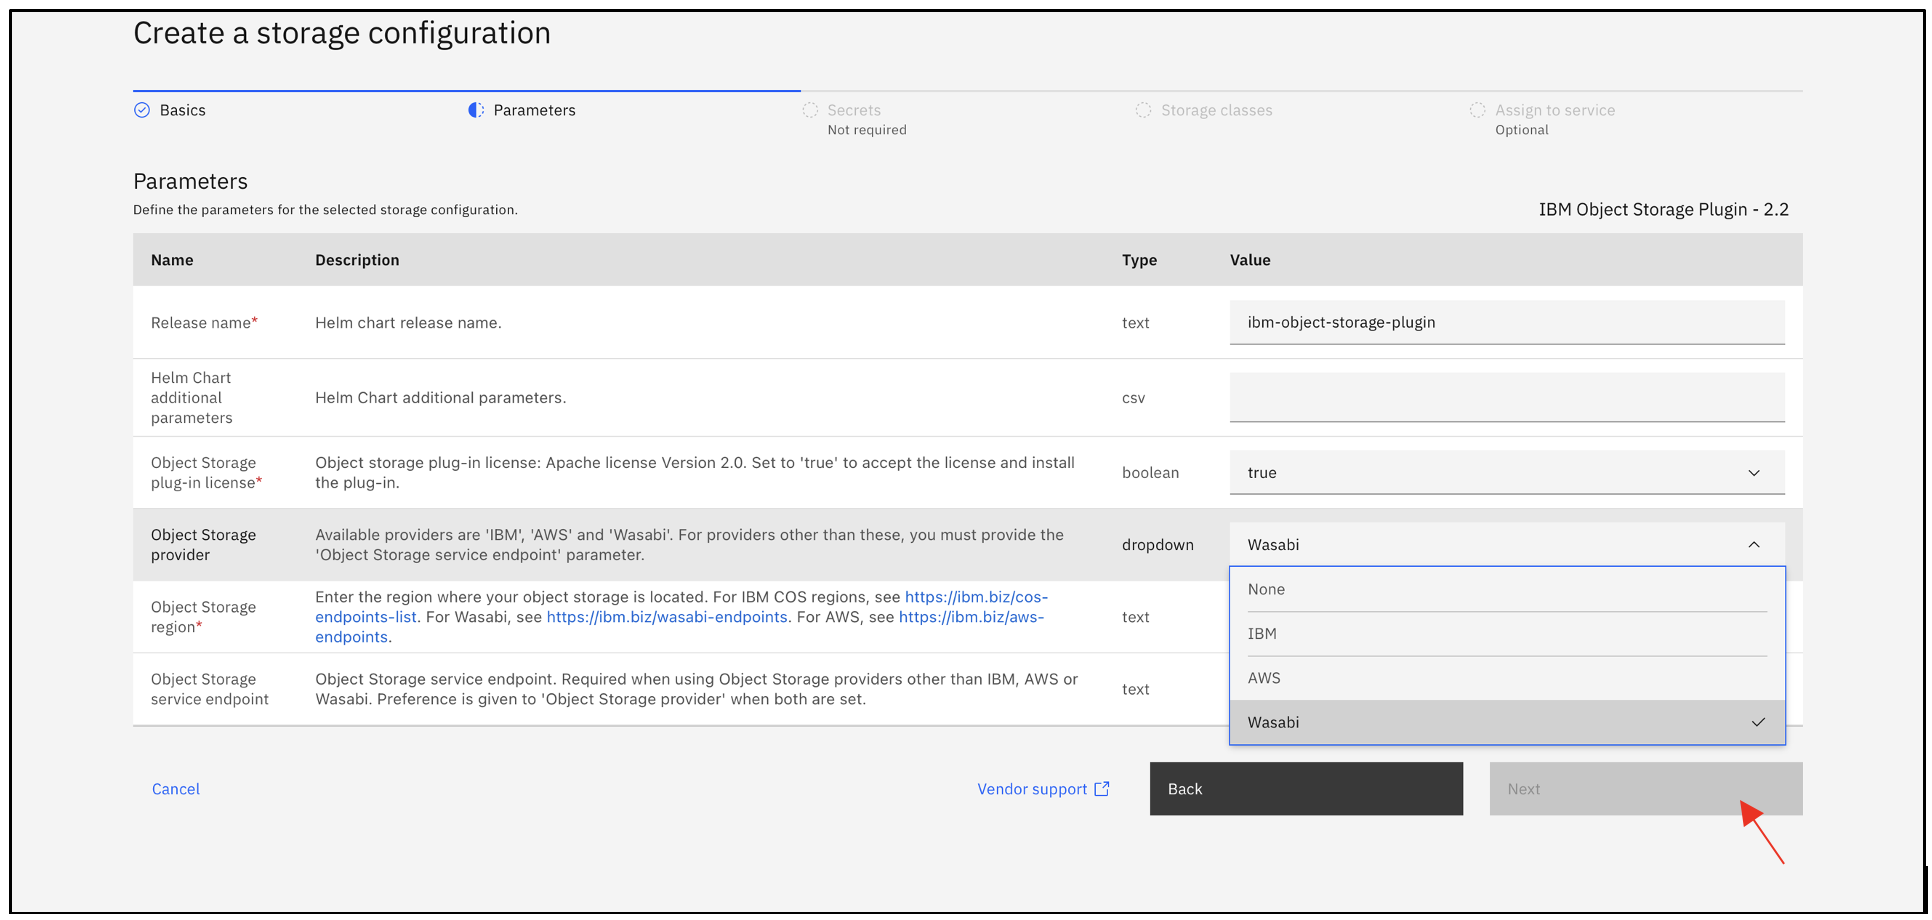
Task: Open the ibm.biz/wasabi-endpoints link
Action: click(x=667, y=617)
